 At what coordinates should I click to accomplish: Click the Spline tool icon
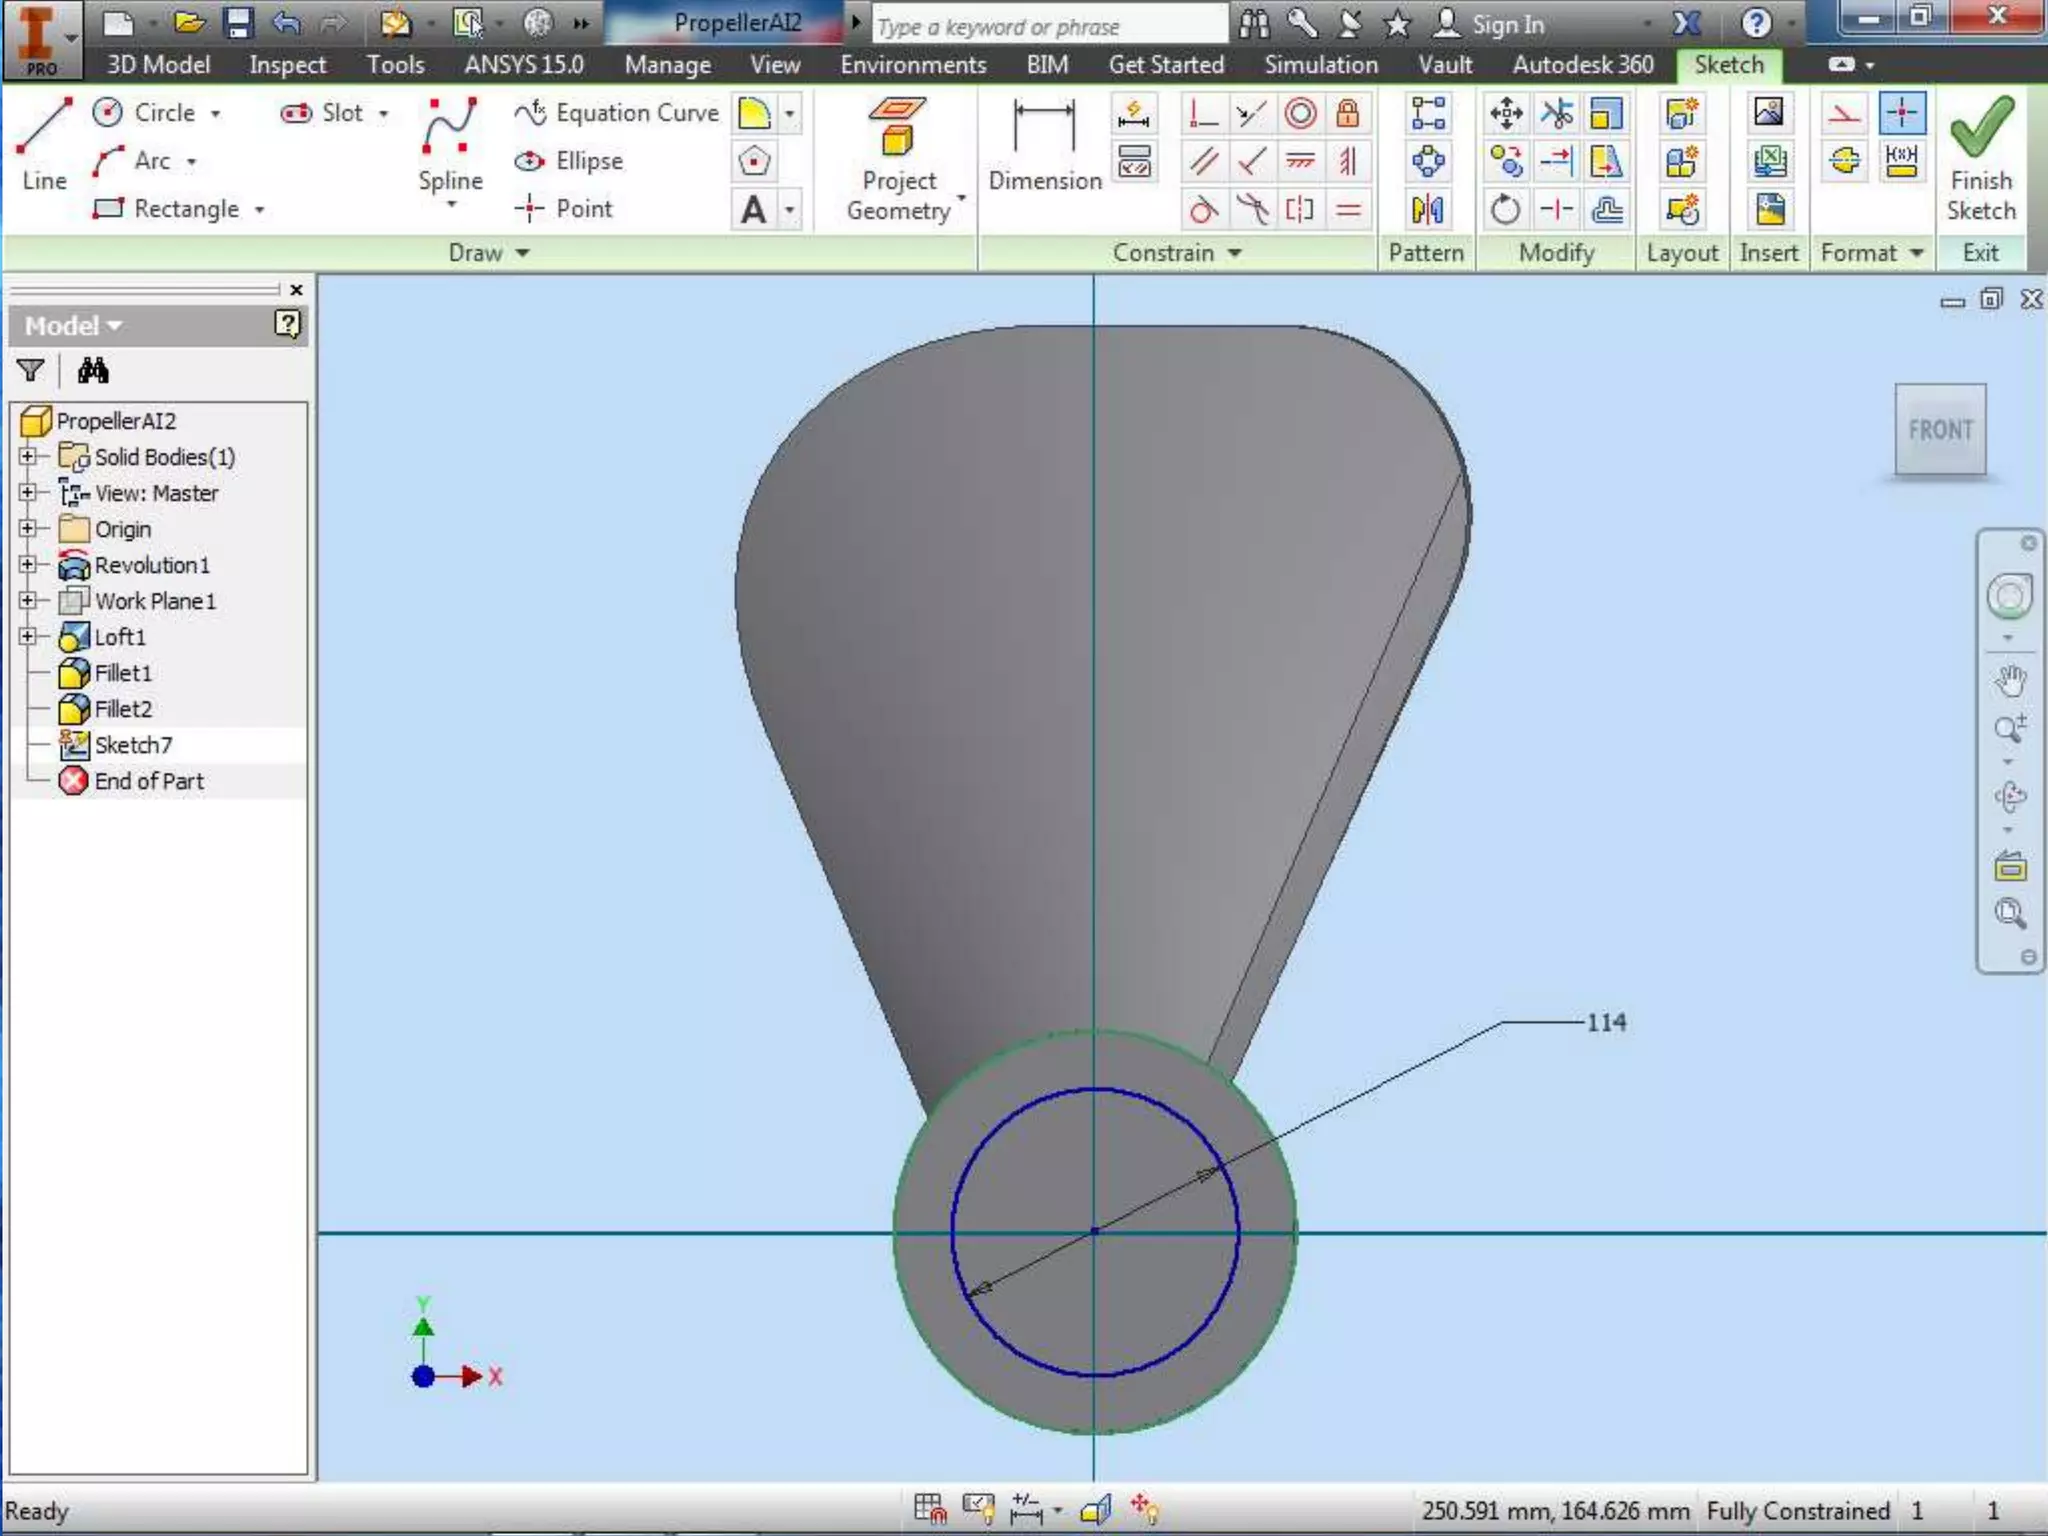[450, 127]
